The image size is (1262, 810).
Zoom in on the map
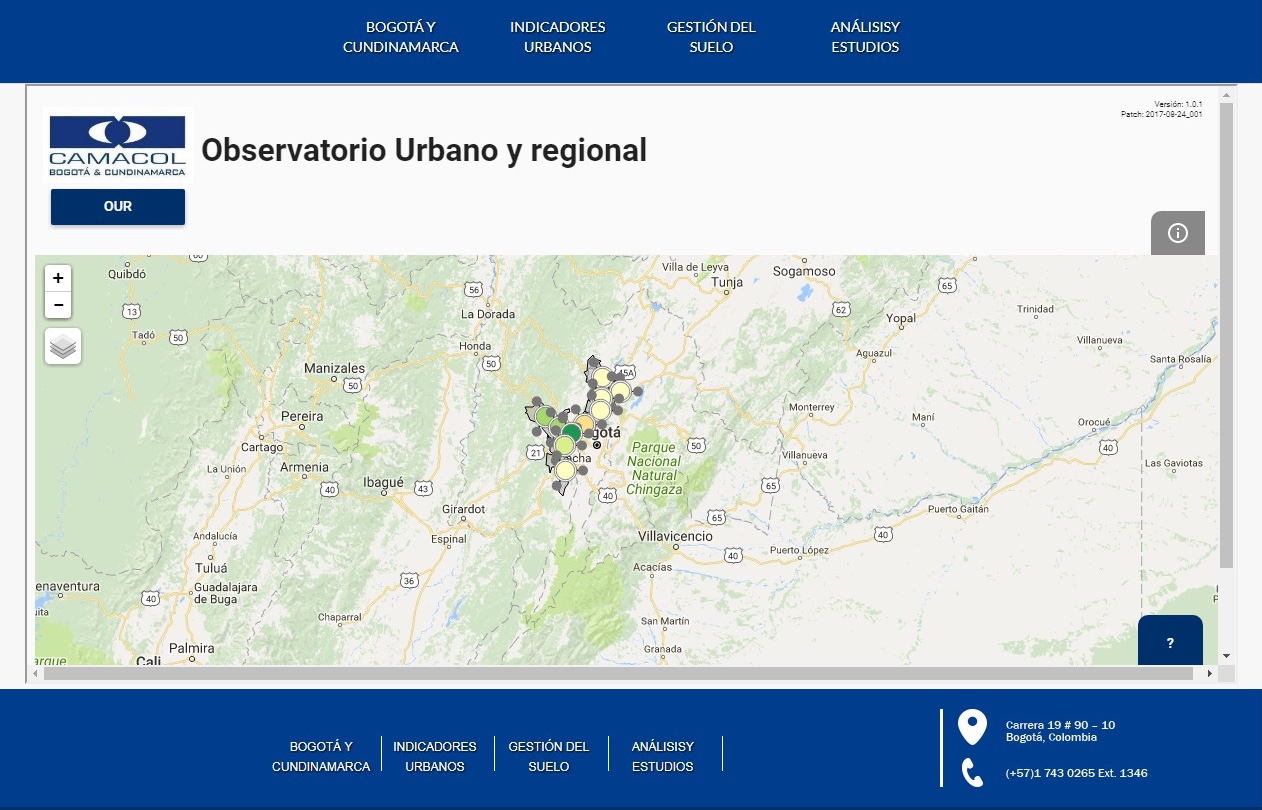click(58, 278)
